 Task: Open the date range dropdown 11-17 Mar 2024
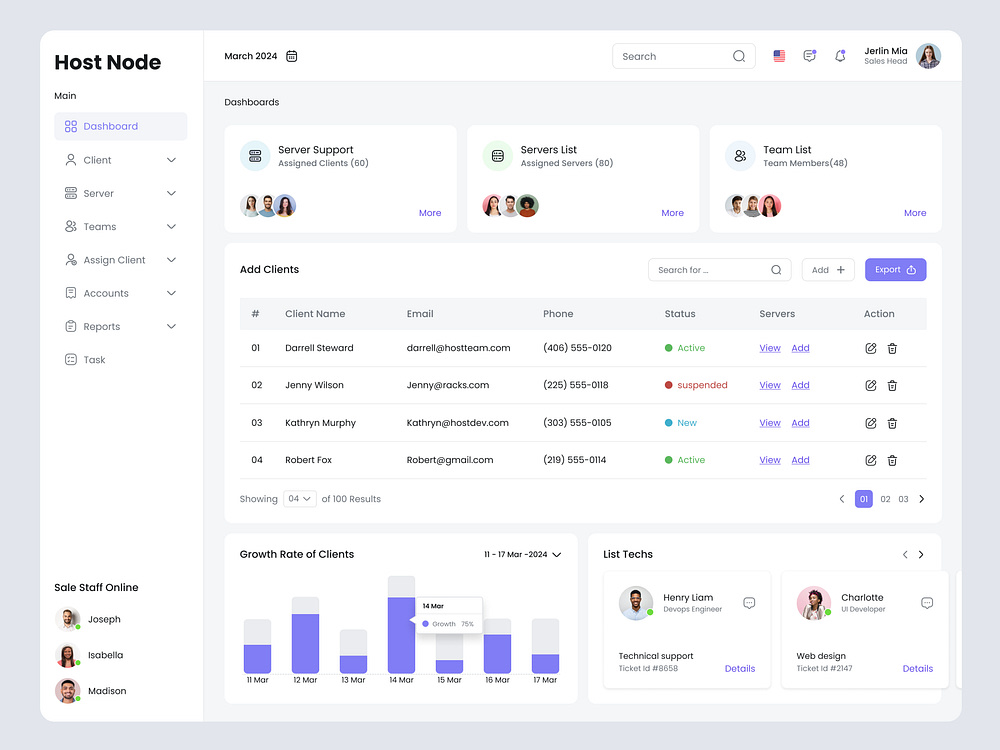pos(521,554)
